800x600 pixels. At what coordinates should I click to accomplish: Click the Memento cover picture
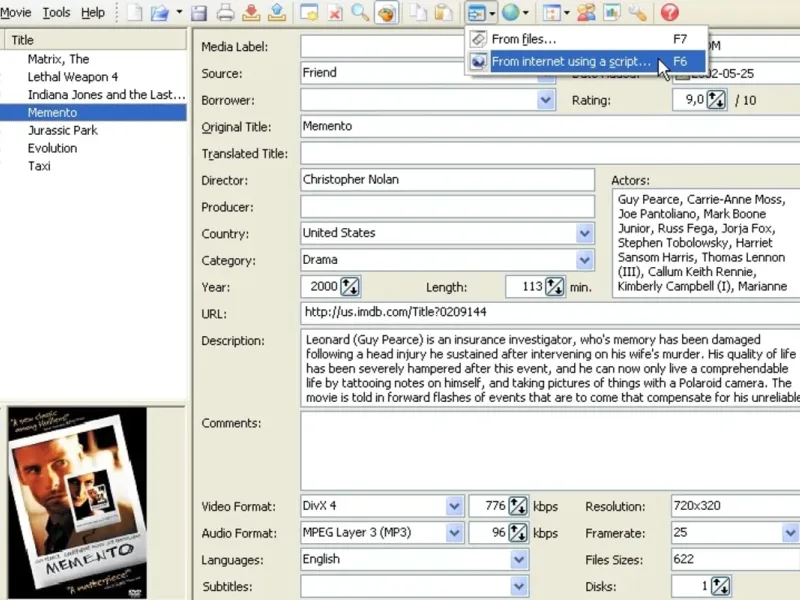77,500
